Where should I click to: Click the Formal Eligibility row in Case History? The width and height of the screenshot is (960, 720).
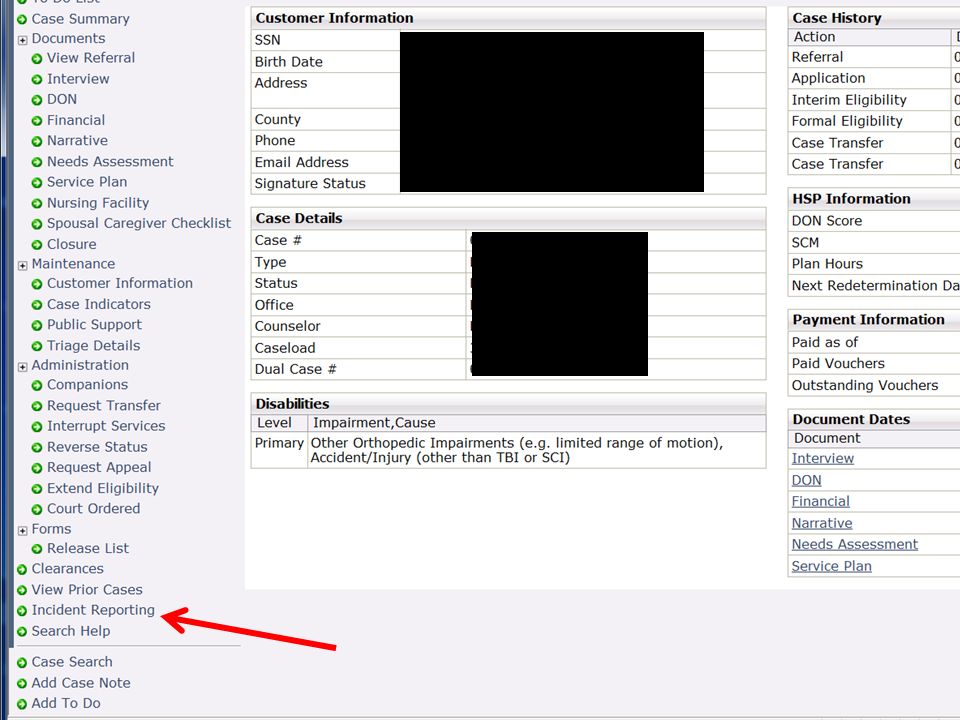(x=874, y=121)
